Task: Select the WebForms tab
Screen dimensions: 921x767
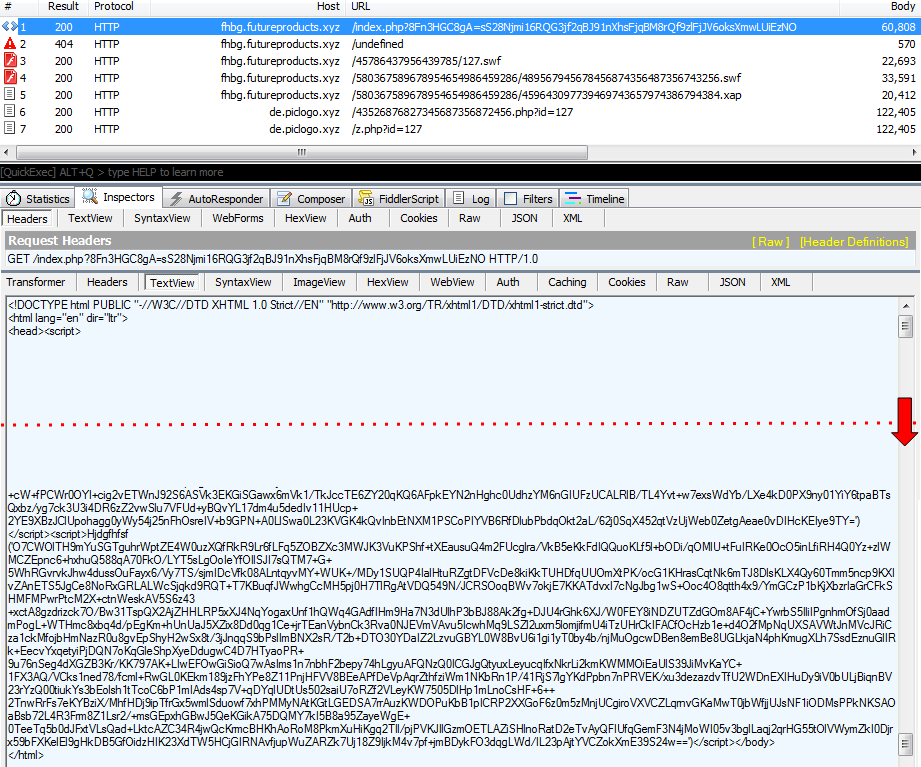Action: click(x=238, y=218)
